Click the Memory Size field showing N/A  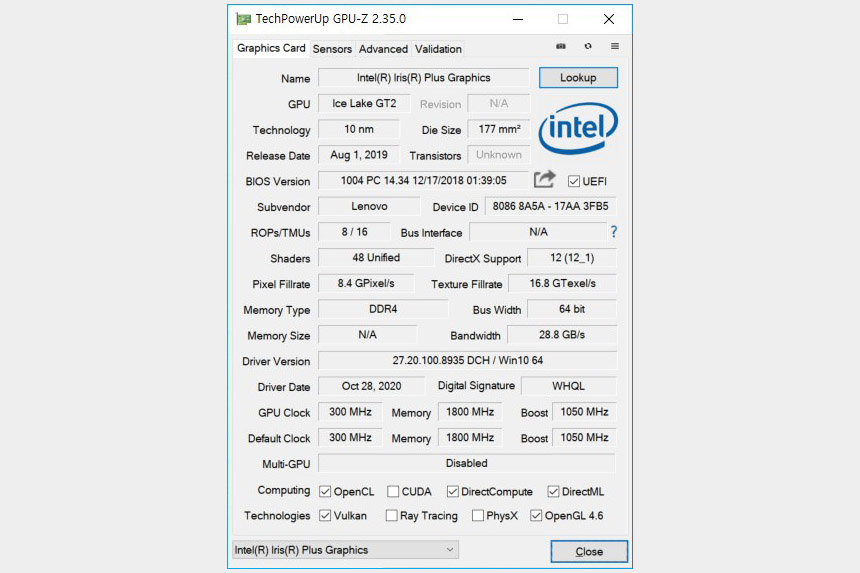tap(367, 335)
